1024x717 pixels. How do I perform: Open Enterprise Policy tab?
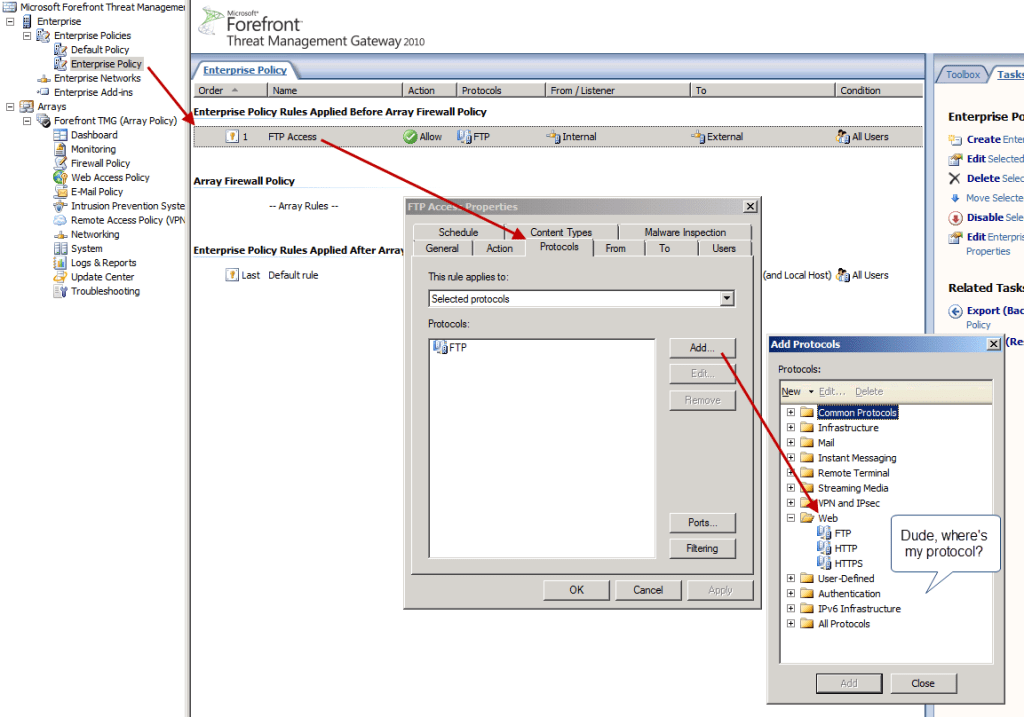point(245,71)
